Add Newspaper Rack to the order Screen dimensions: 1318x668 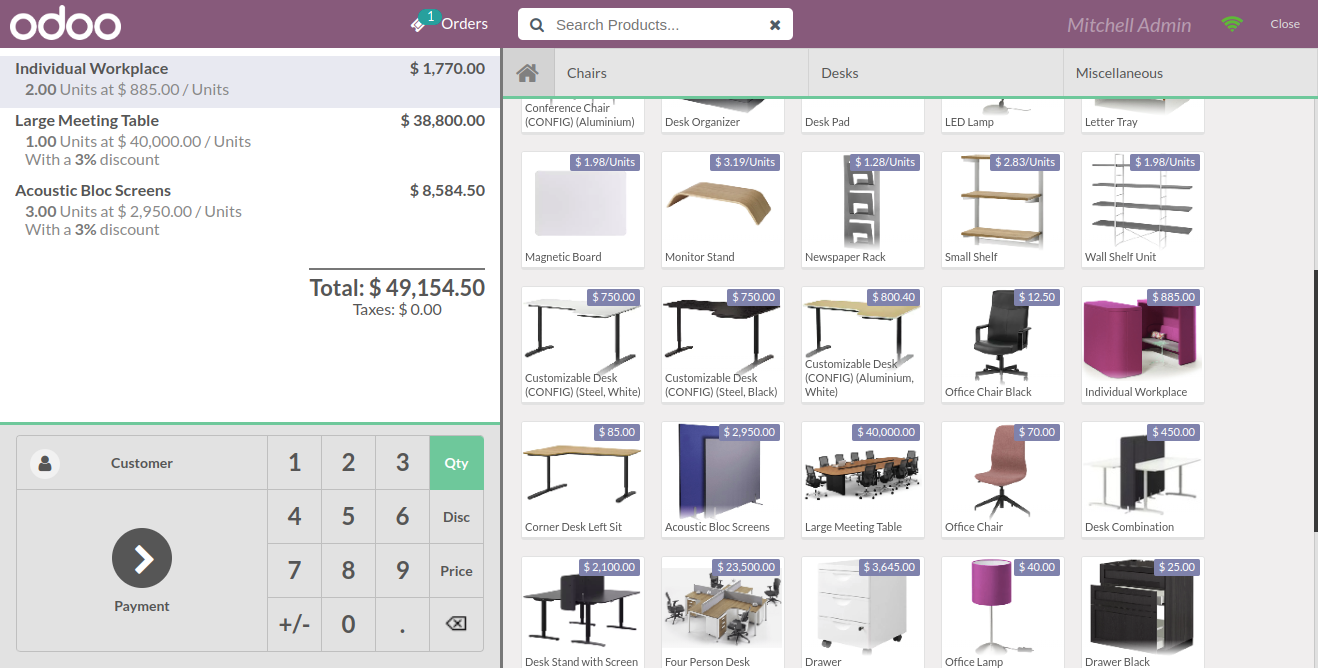coord(863,210)
